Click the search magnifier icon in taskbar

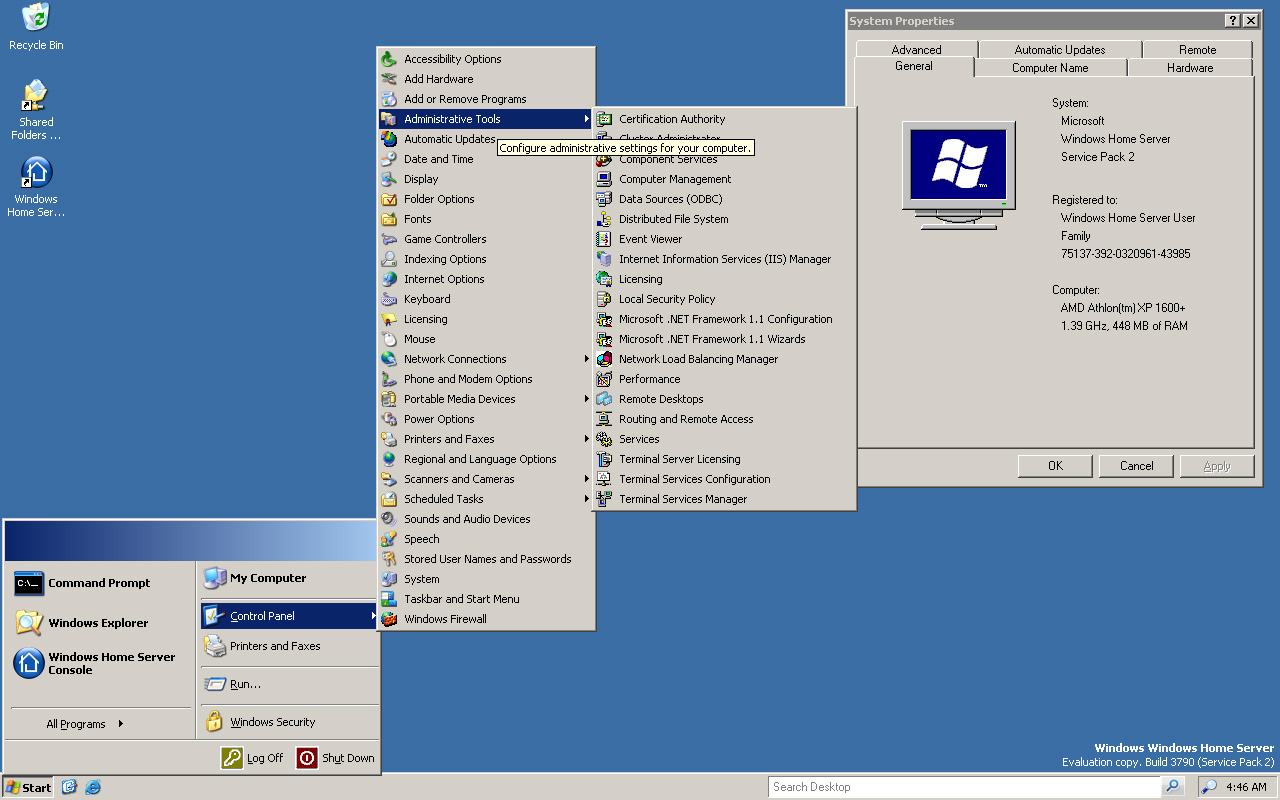[1173, 787]
